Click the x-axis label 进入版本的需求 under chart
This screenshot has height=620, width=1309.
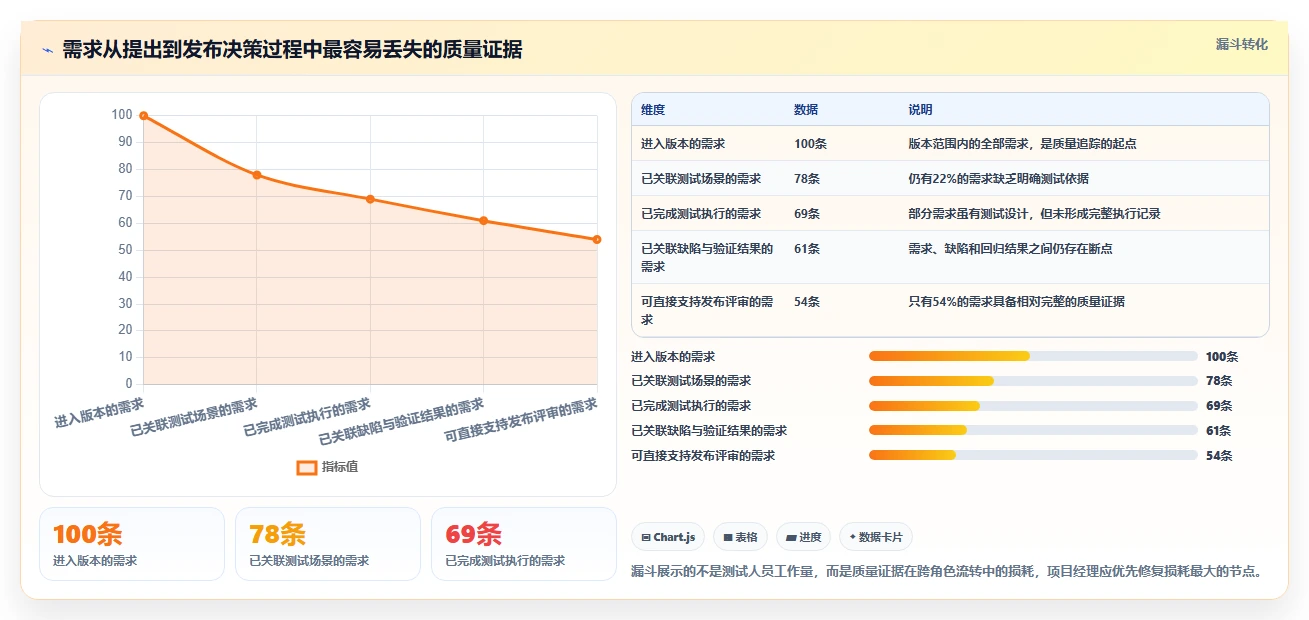tap(99, 413)
